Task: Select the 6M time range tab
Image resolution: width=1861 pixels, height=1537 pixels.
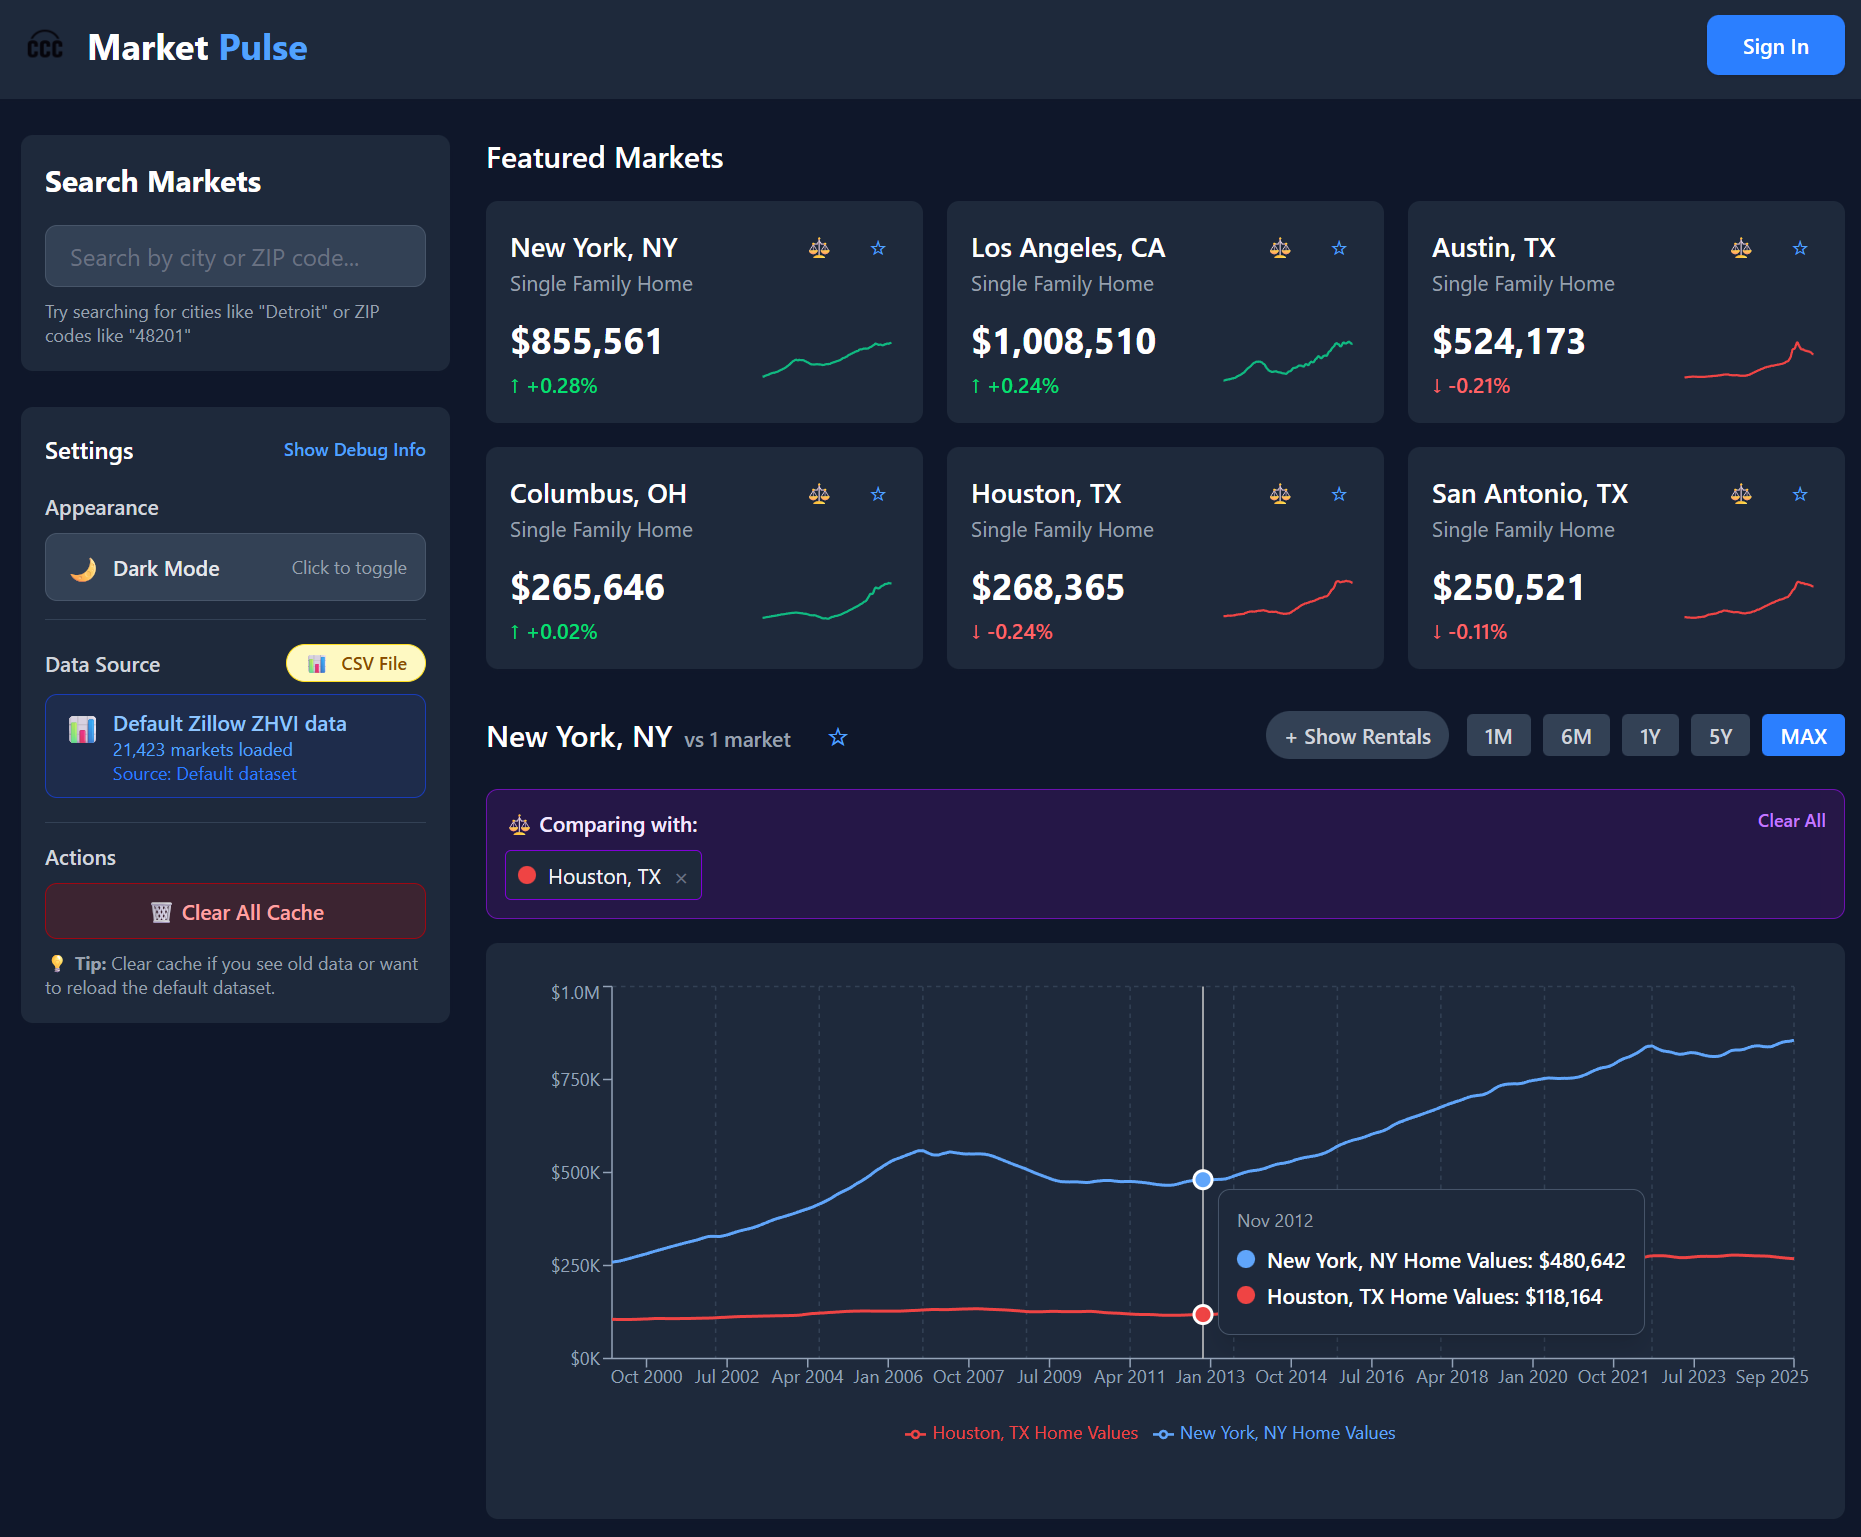Action: click(1576, 735)
